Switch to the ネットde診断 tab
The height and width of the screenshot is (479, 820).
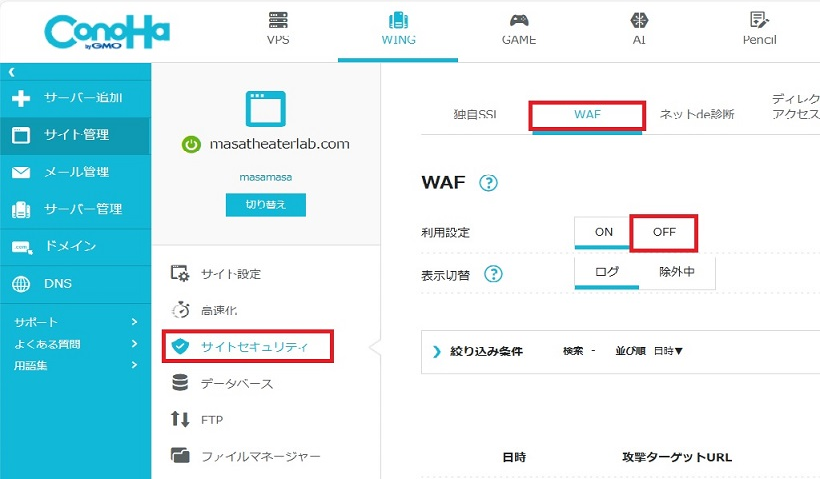coord(696,114)
